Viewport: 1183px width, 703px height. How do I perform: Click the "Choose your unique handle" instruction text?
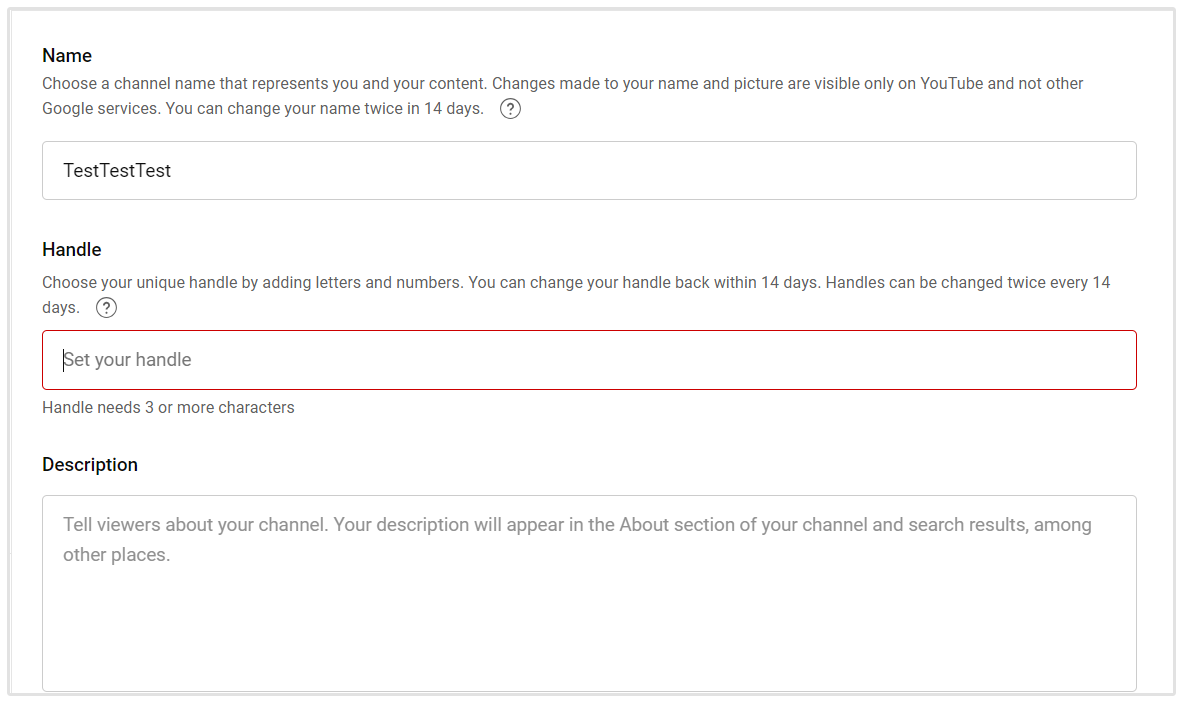click(x=252, y=283)
